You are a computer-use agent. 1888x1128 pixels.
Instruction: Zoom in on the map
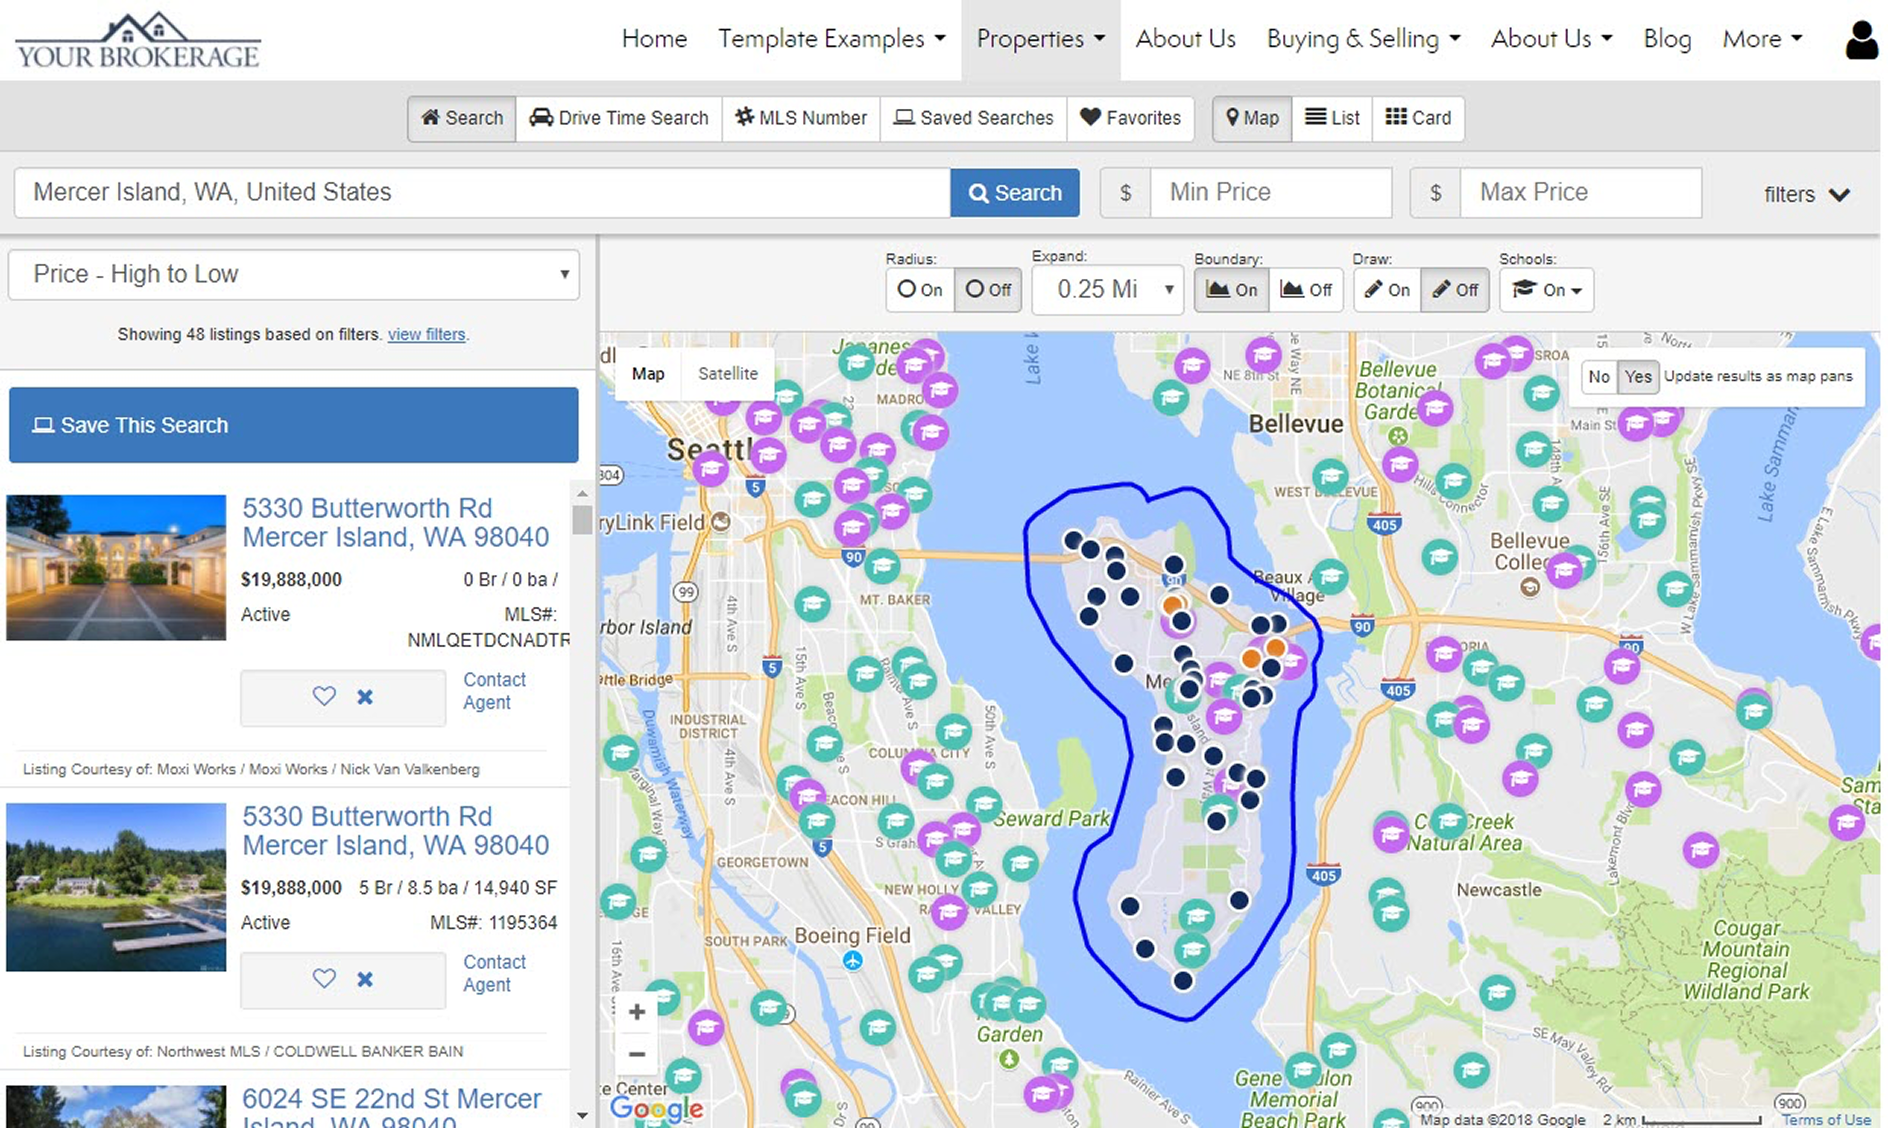pyautogui.click(x=637, y=1012)
